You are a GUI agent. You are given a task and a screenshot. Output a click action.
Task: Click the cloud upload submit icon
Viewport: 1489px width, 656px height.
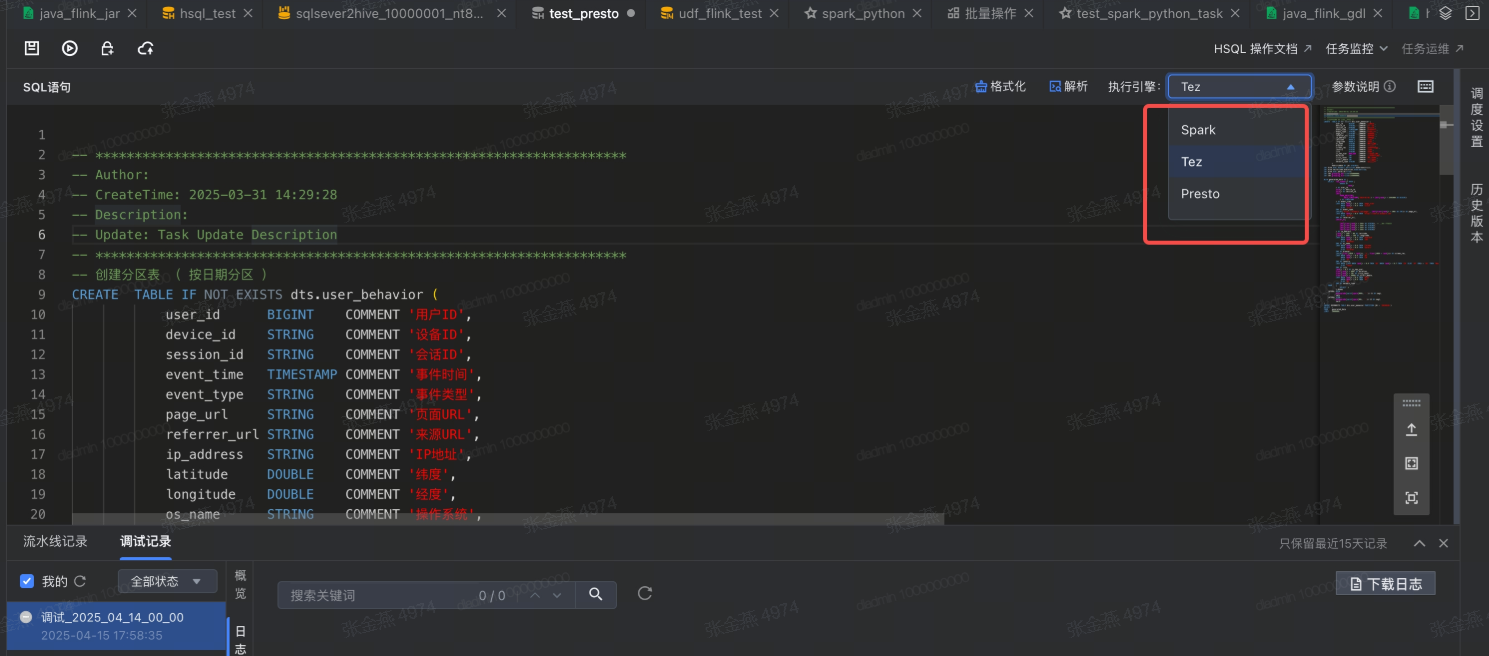[x=146, y=48]
